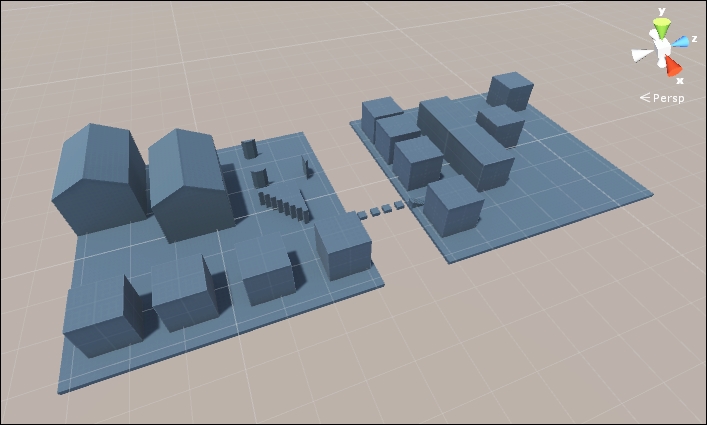The image size is (707, 425).
Task: Select the row of small domino pillars
Action: [x=285, y=208]
